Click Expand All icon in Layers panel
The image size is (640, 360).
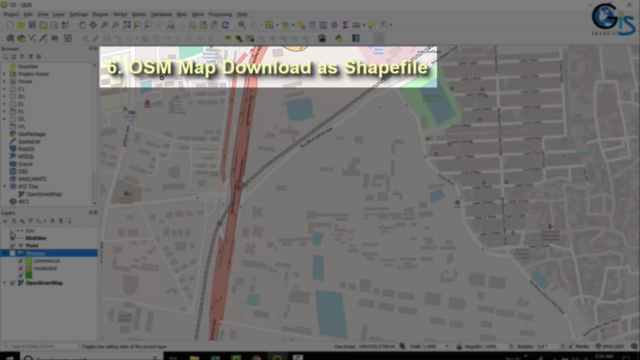[53, 221]
